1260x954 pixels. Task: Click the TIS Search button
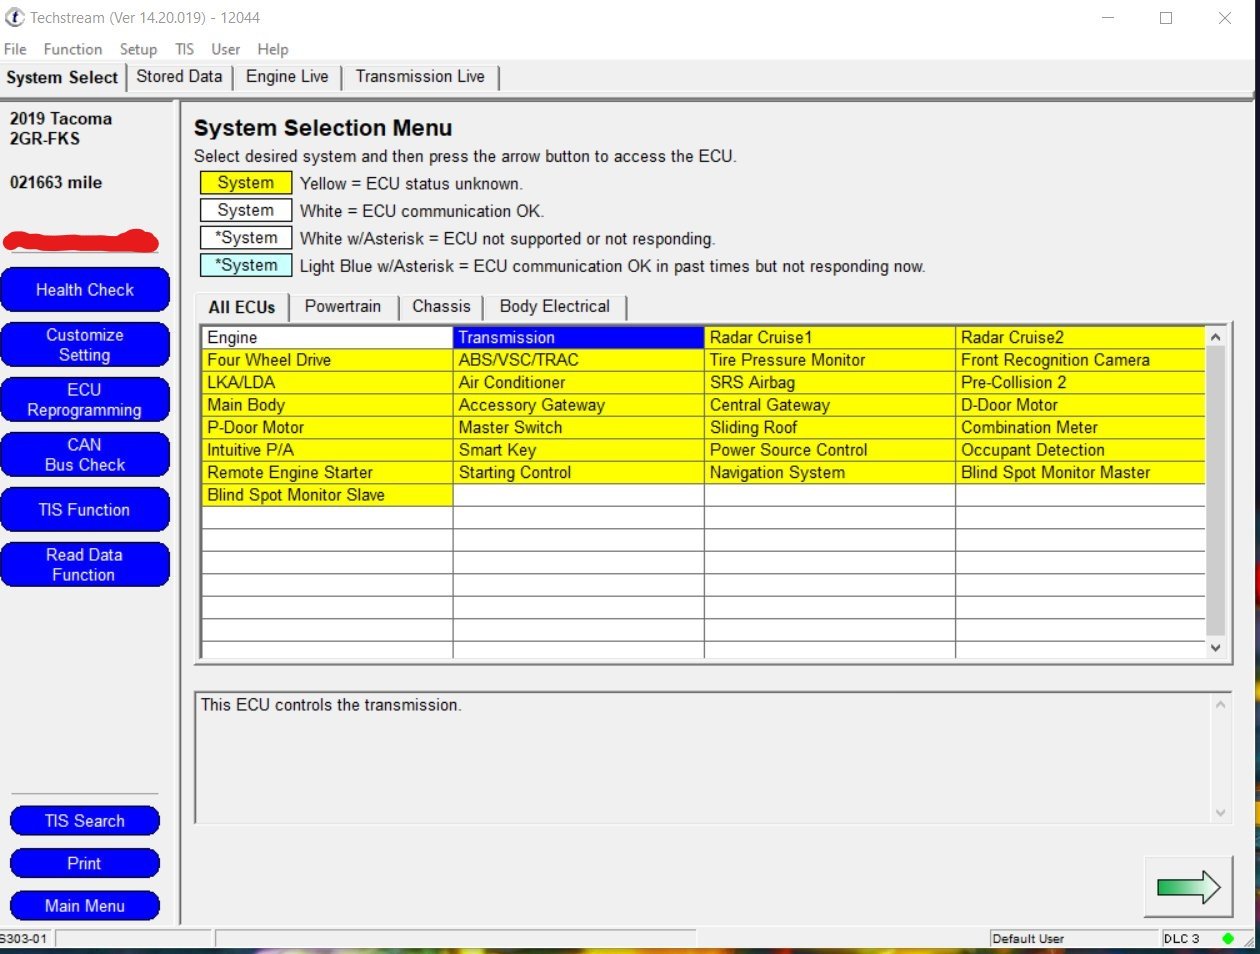pyautogui.click(x=85, y=821)
